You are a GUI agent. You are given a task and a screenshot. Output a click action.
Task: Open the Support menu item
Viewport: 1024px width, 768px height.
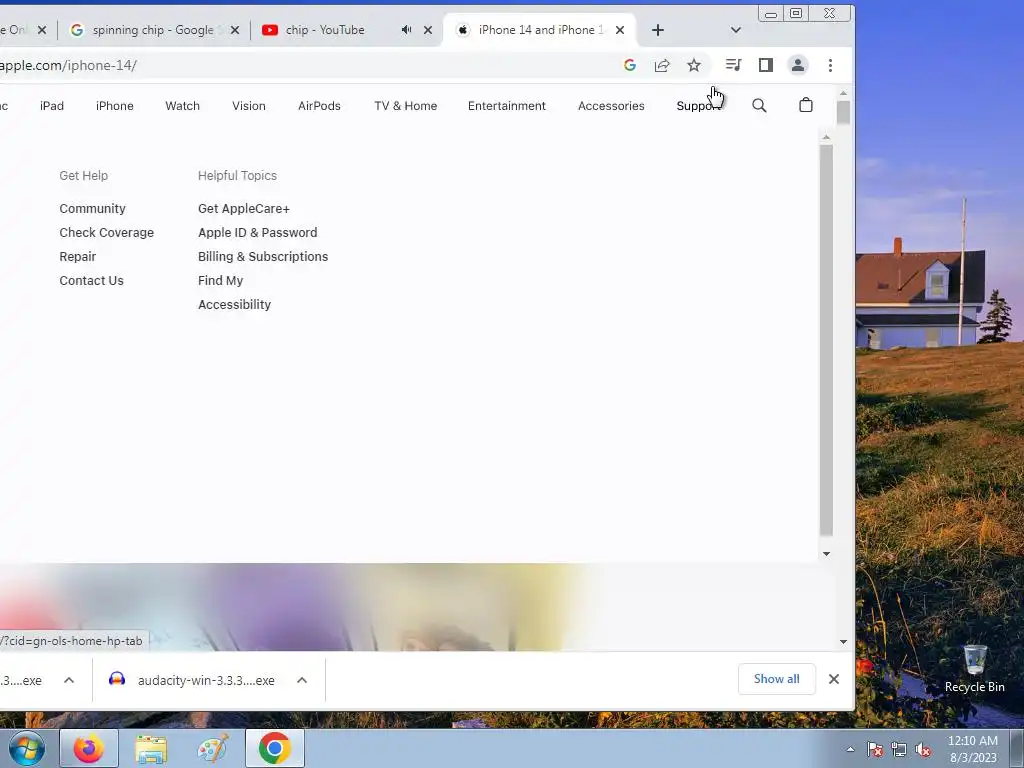(698, 106)
